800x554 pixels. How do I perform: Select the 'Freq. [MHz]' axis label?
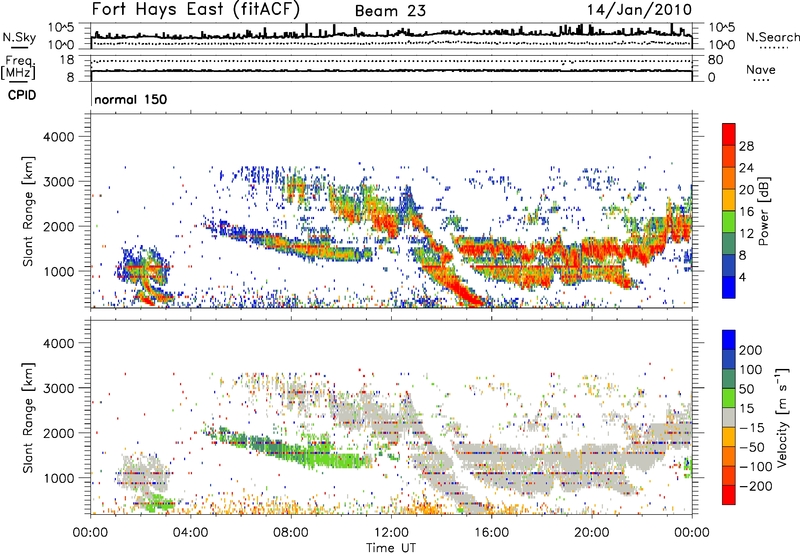tap(18, 68)
